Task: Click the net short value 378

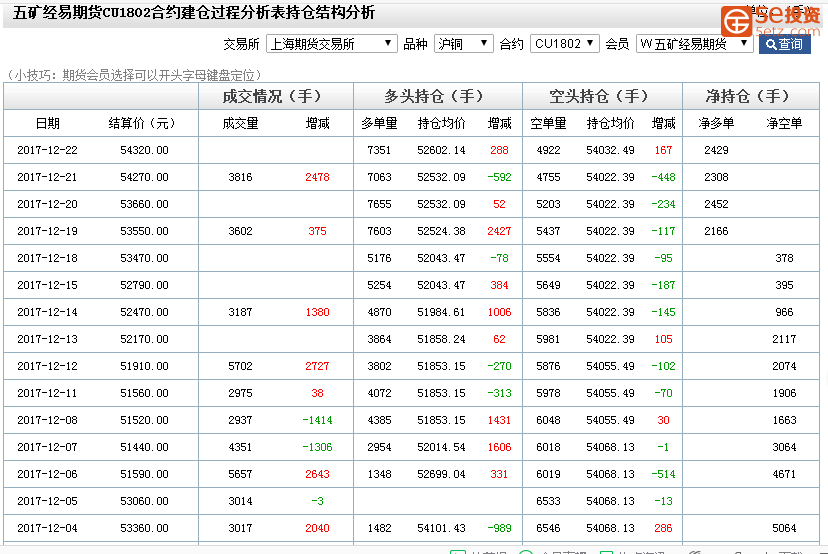Action: 784,258
